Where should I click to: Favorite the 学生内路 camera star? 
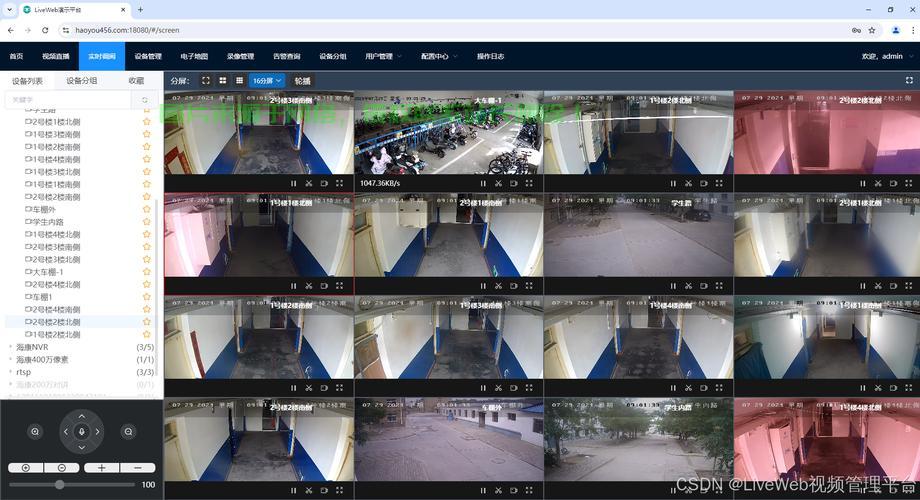pos(147,222)
